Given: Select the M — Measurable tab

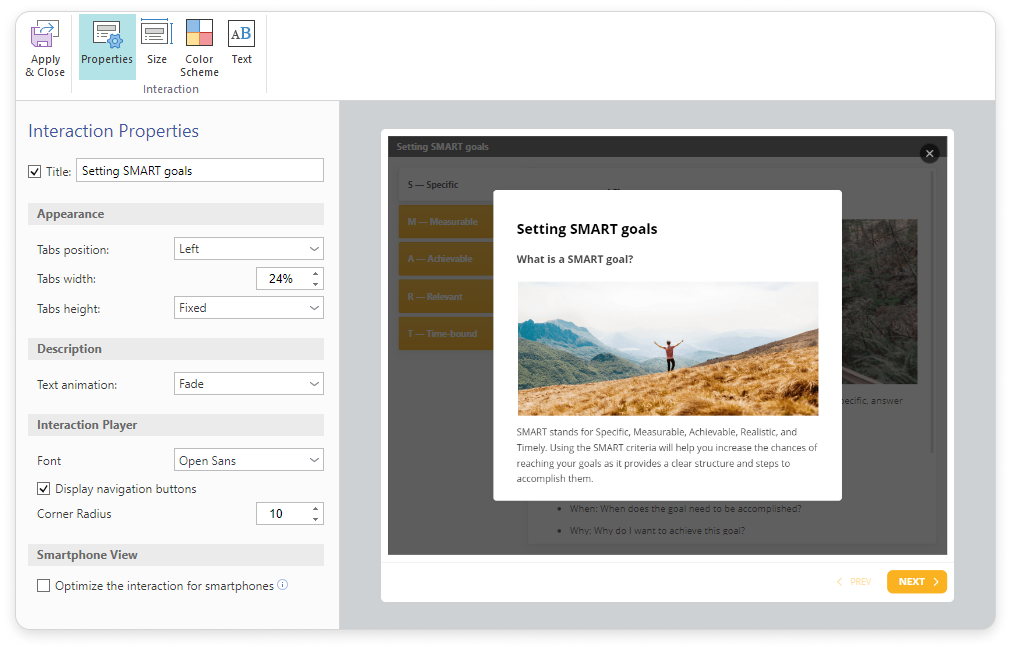Looking at the screenshot, I should click(x=445, y=222).
